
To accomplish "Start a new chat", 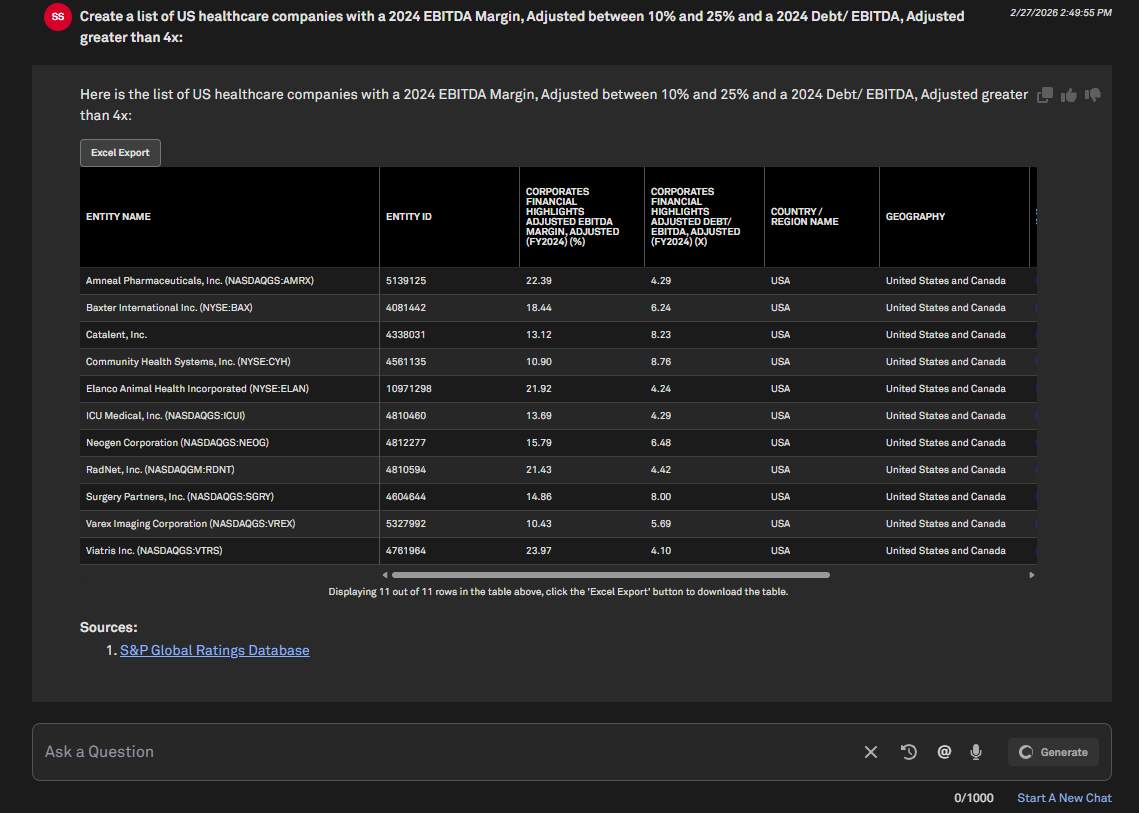I will point(1064,798).
